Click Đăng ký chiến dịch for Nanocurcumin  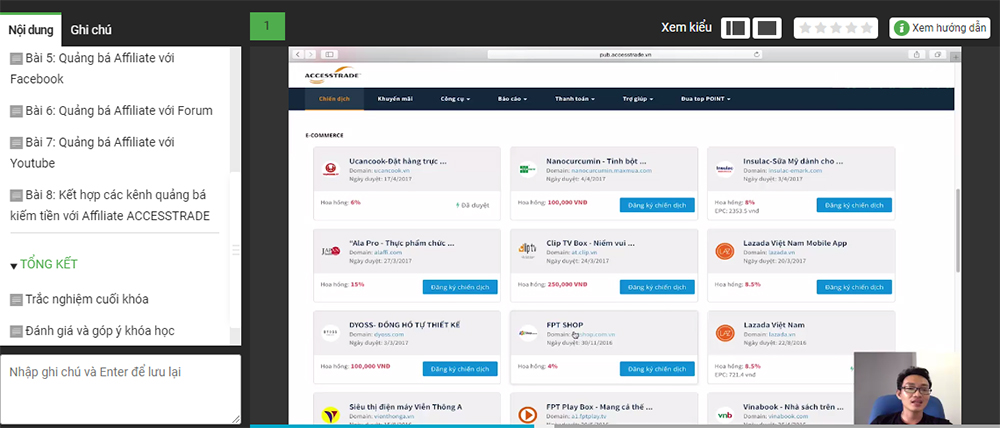[657, 205]
